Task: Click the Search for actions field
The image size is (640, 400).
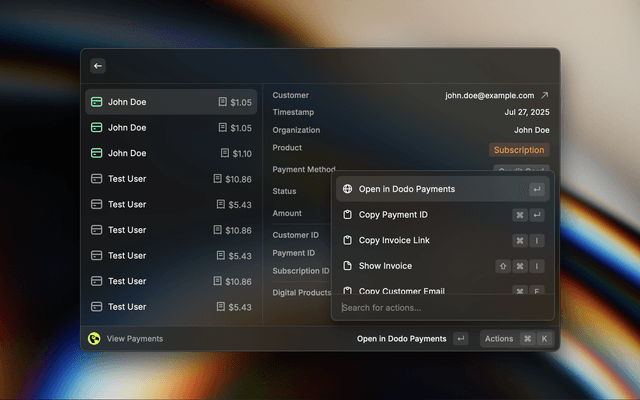Action: (x=442, y=308)
